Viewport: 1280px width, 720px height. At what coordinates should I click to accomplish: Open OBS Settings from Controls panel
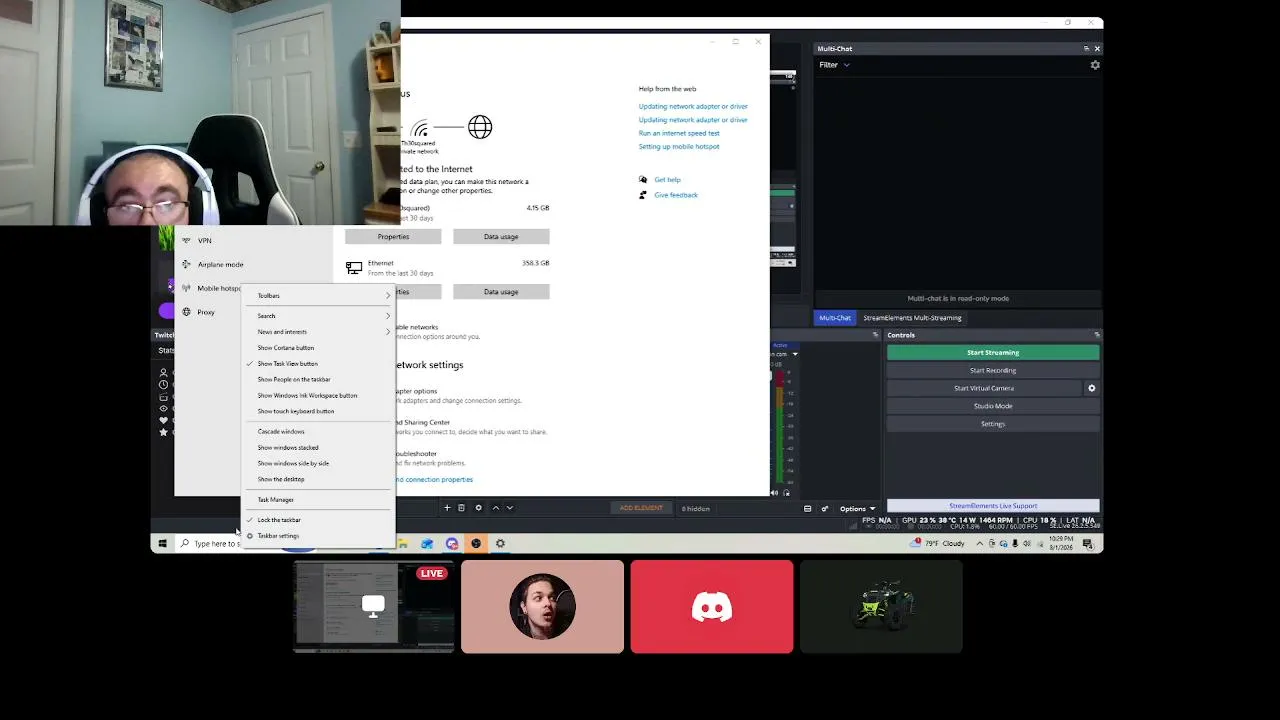pyautogui.click(x=993, y=424)
